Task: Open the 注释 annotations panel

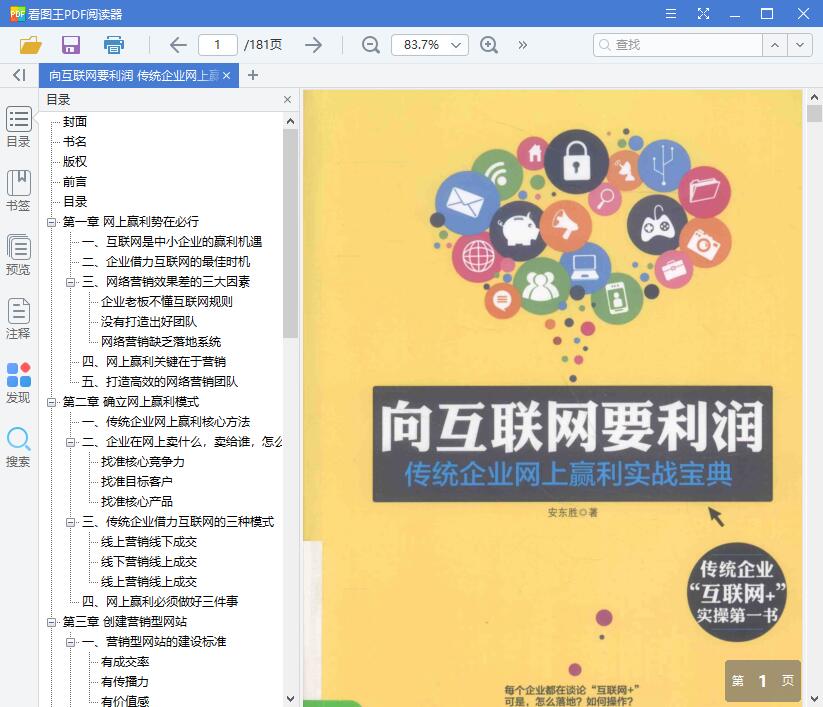Action: point(18,319)
